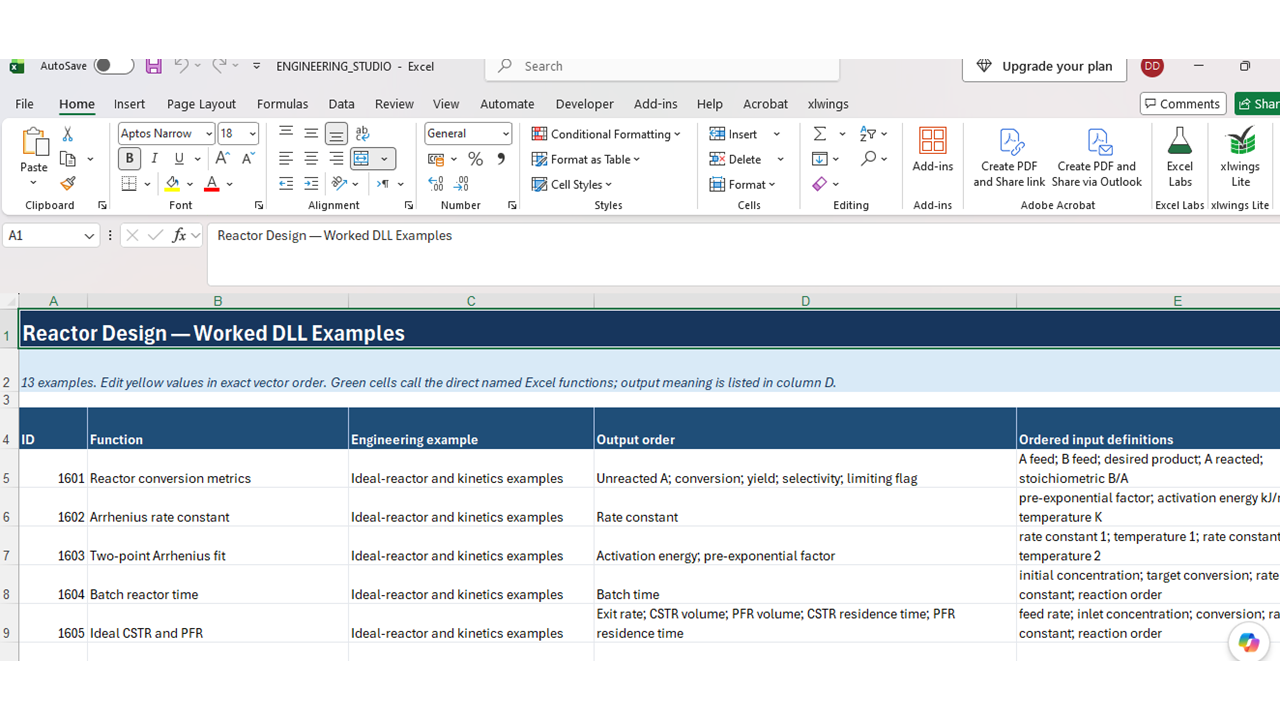Click the Clear eraser icon

[x=820, y=184]
